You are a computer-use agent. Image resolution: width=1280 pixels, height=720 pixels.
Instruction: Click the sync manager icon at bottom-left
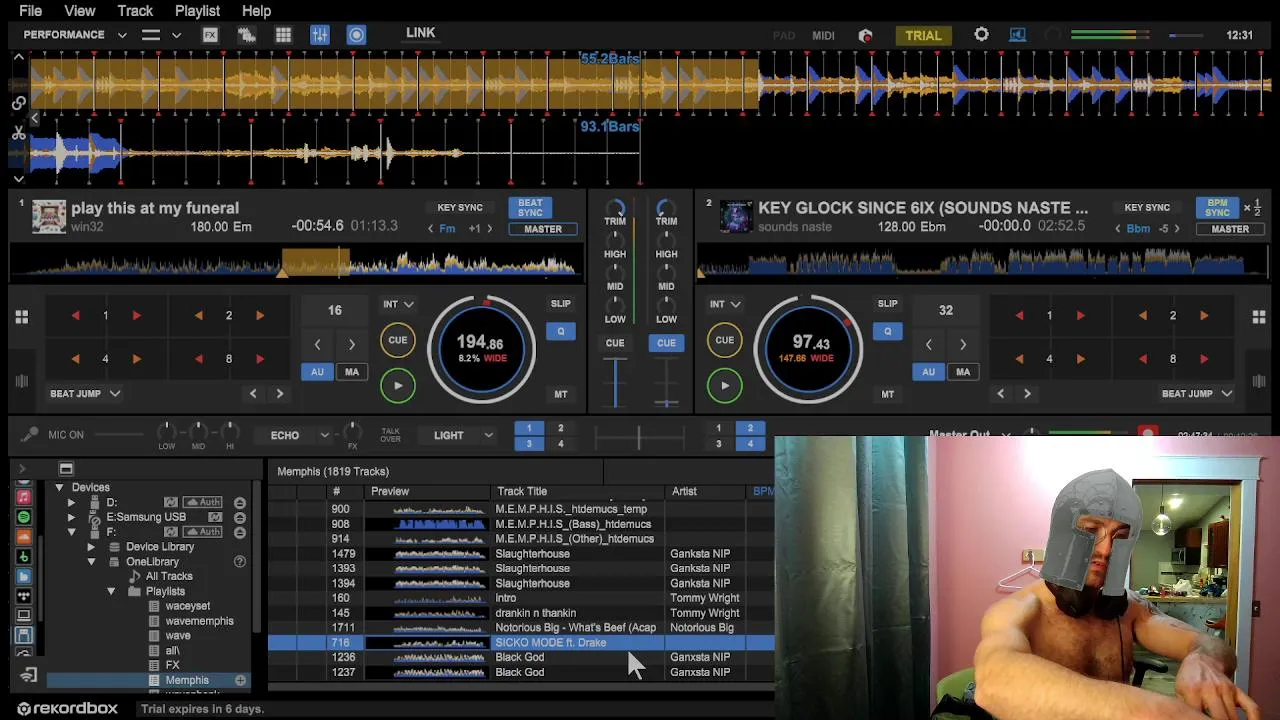[x=28, y=676]
